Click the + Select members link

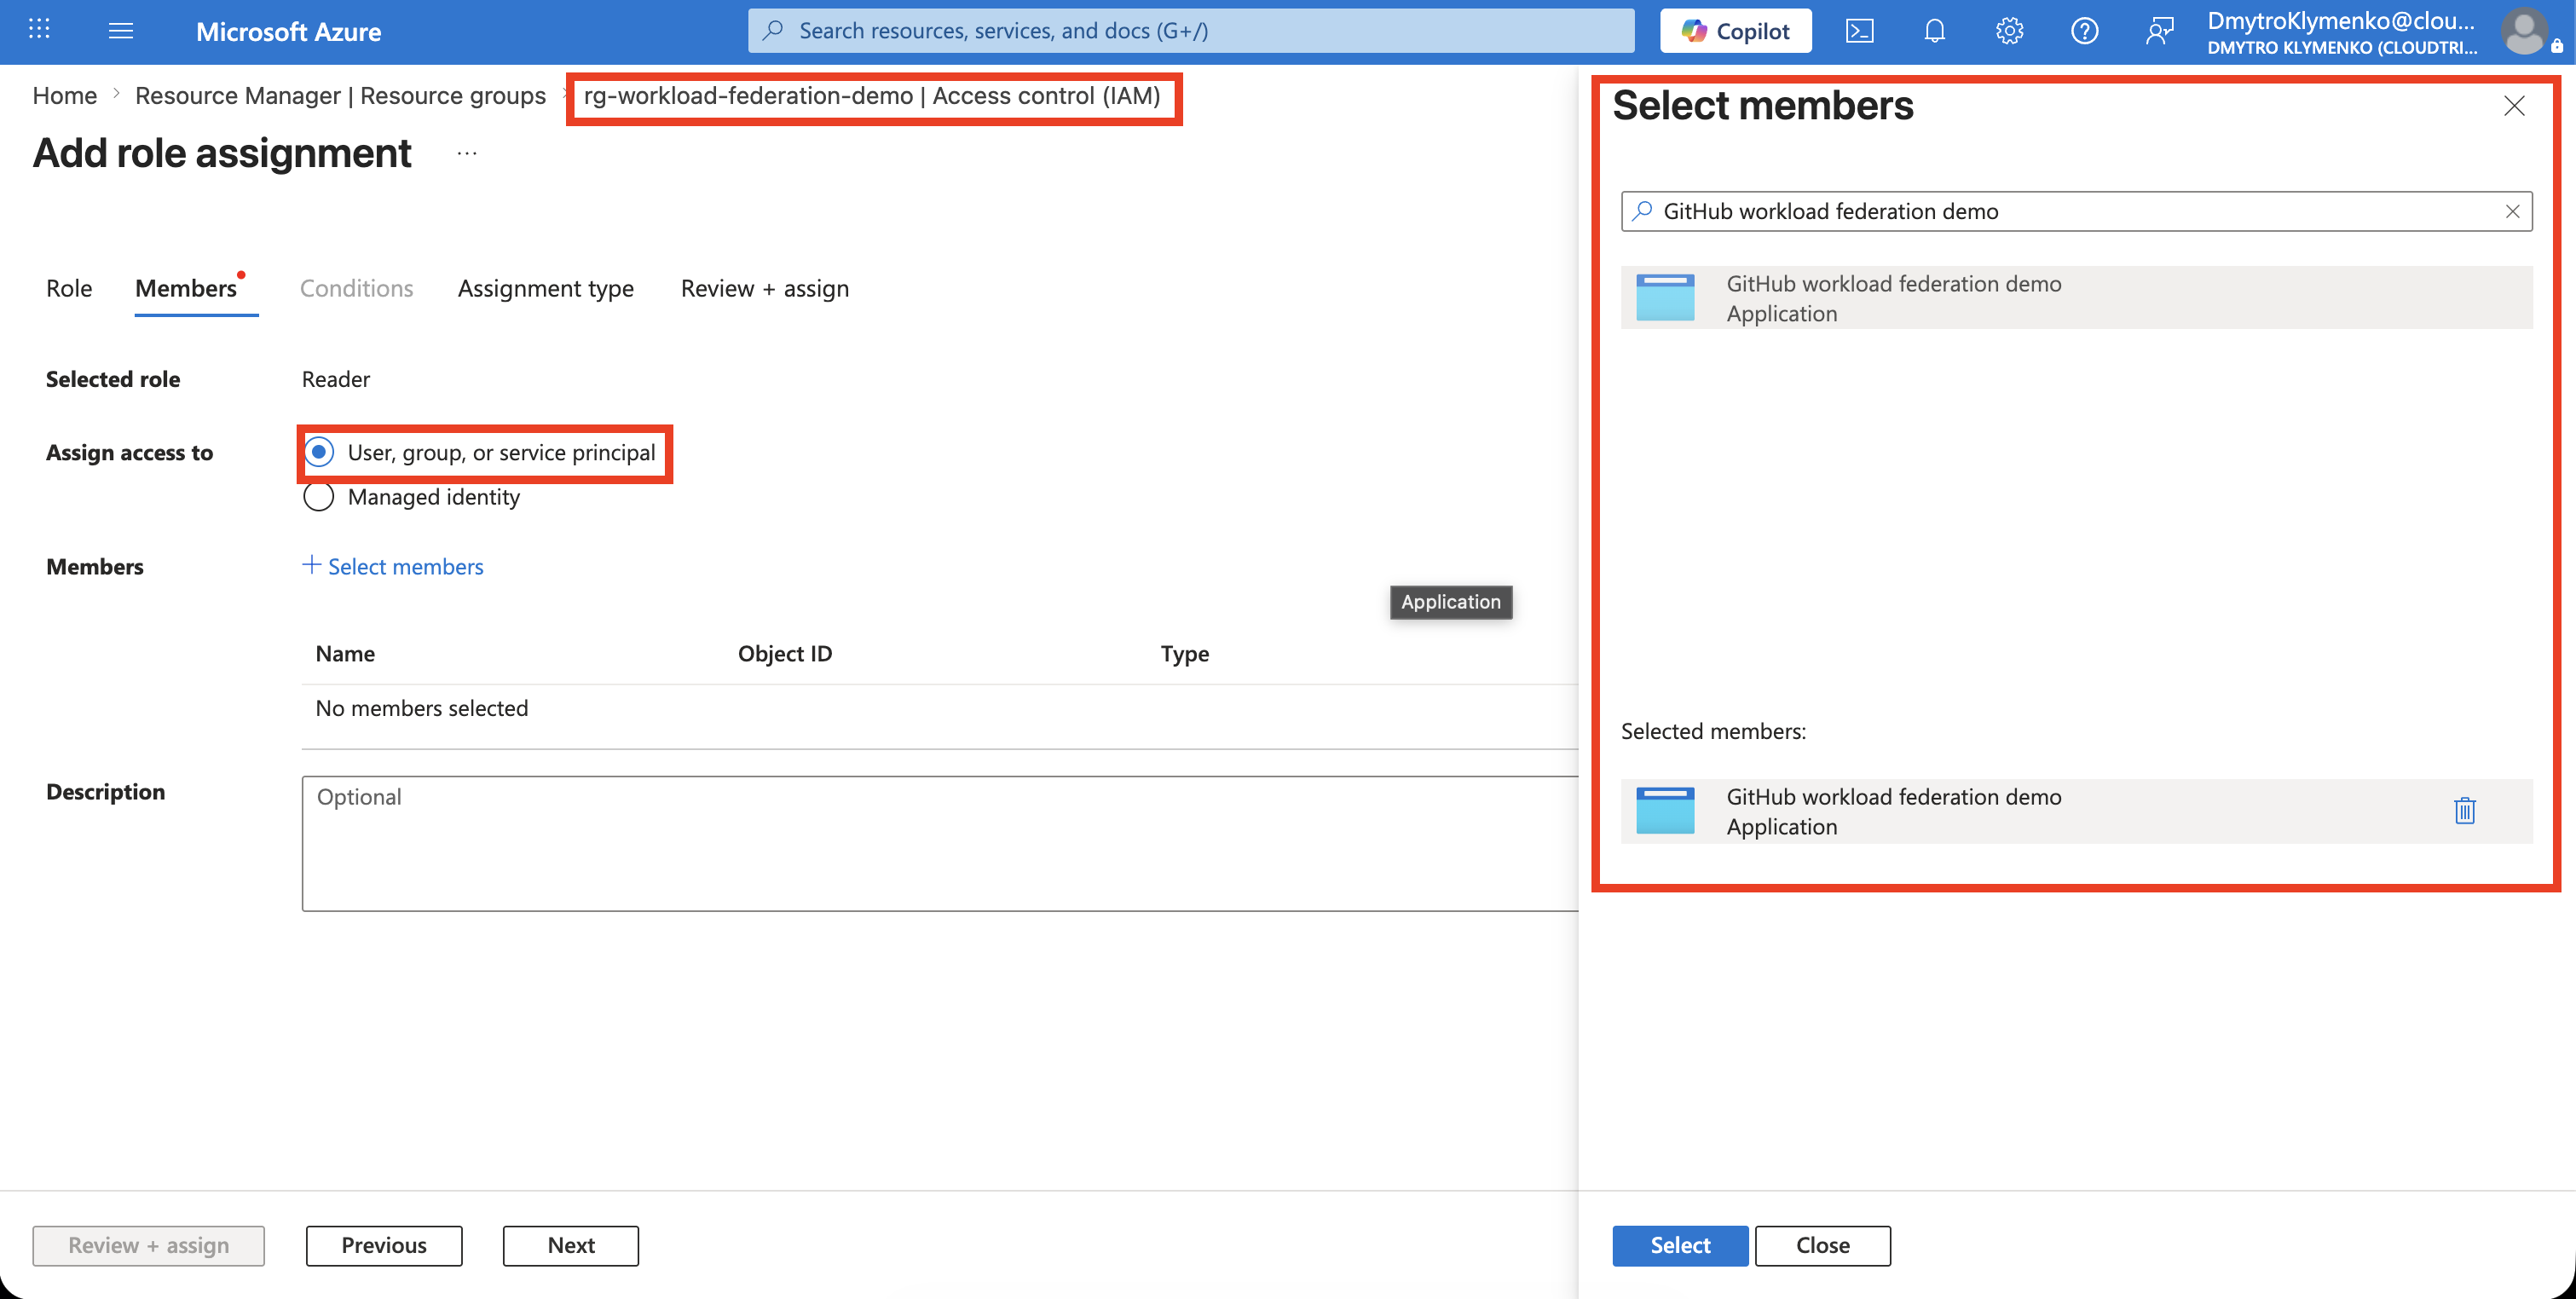click(393, 566)
